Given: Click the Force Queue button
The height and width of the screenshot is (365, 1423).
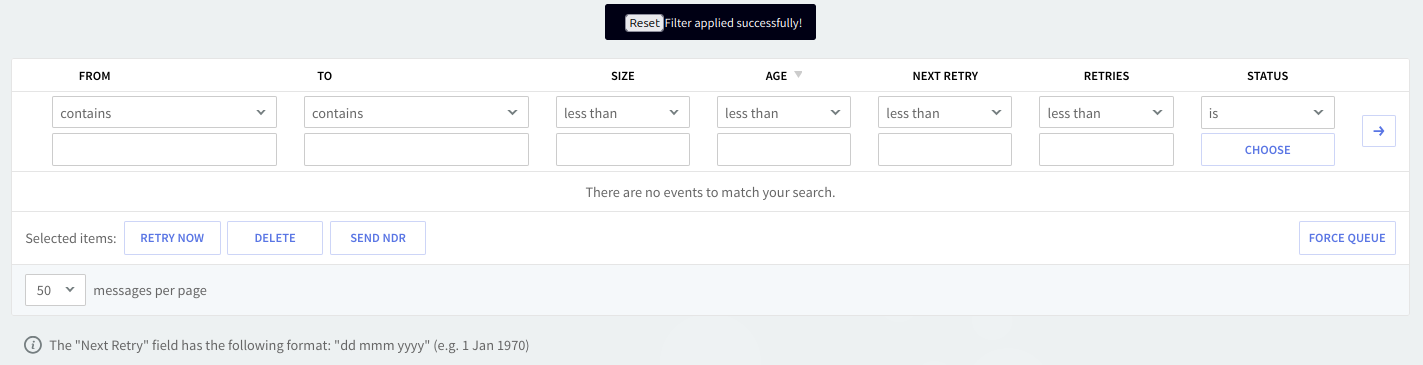Looking at the screenshot, I should [x=1347, y=238].
